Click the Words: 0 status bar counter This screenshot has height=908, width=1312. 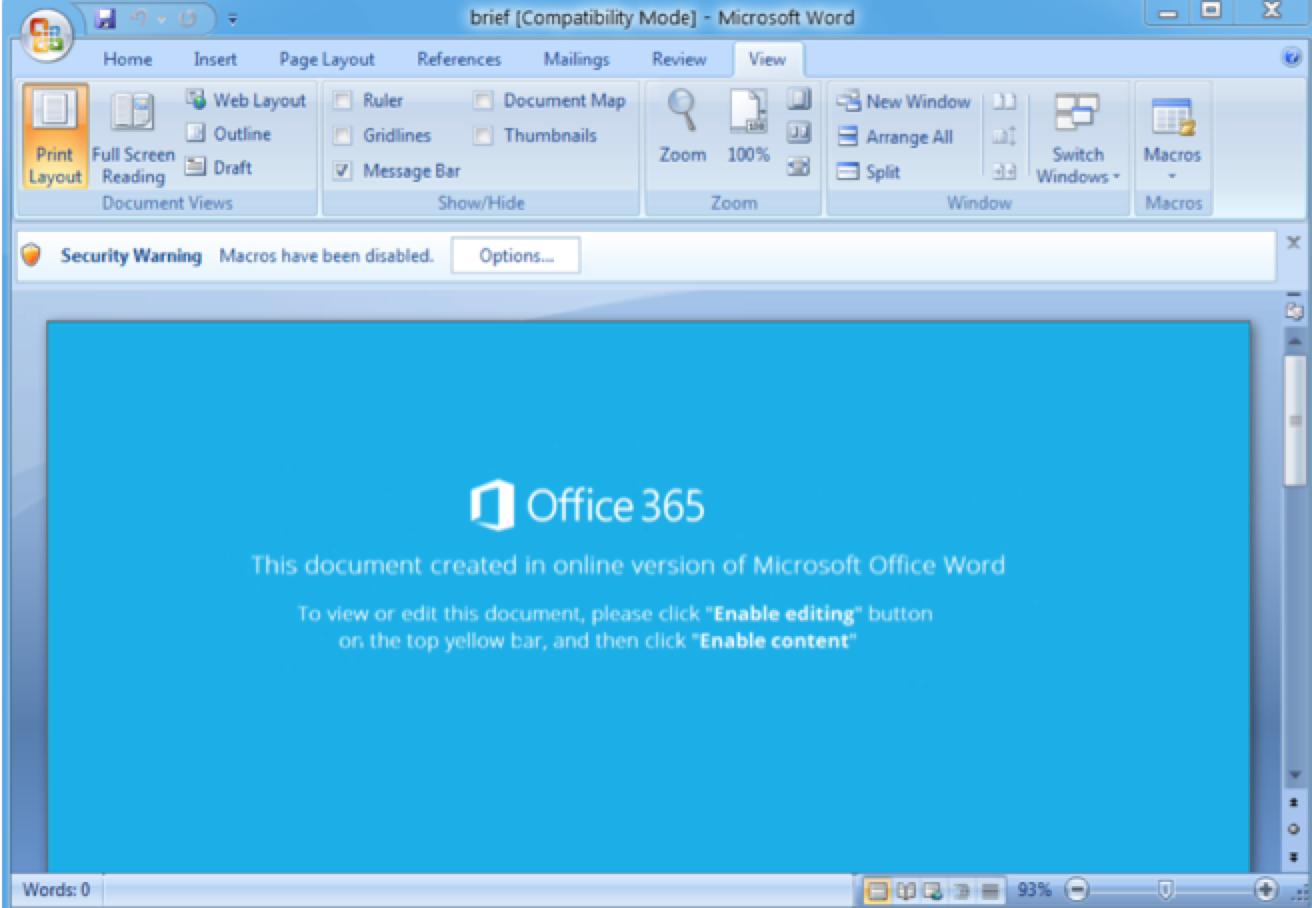56,889
